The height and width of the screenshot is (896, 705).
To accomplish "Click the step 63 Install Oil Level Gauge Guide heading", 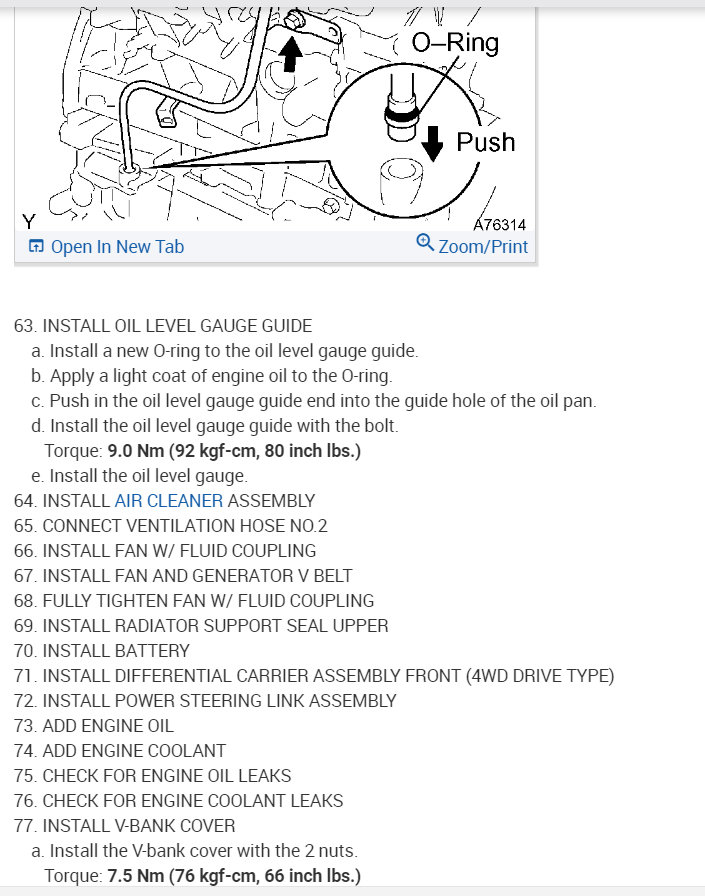I will pyautogui.click(x=163, y=326).
